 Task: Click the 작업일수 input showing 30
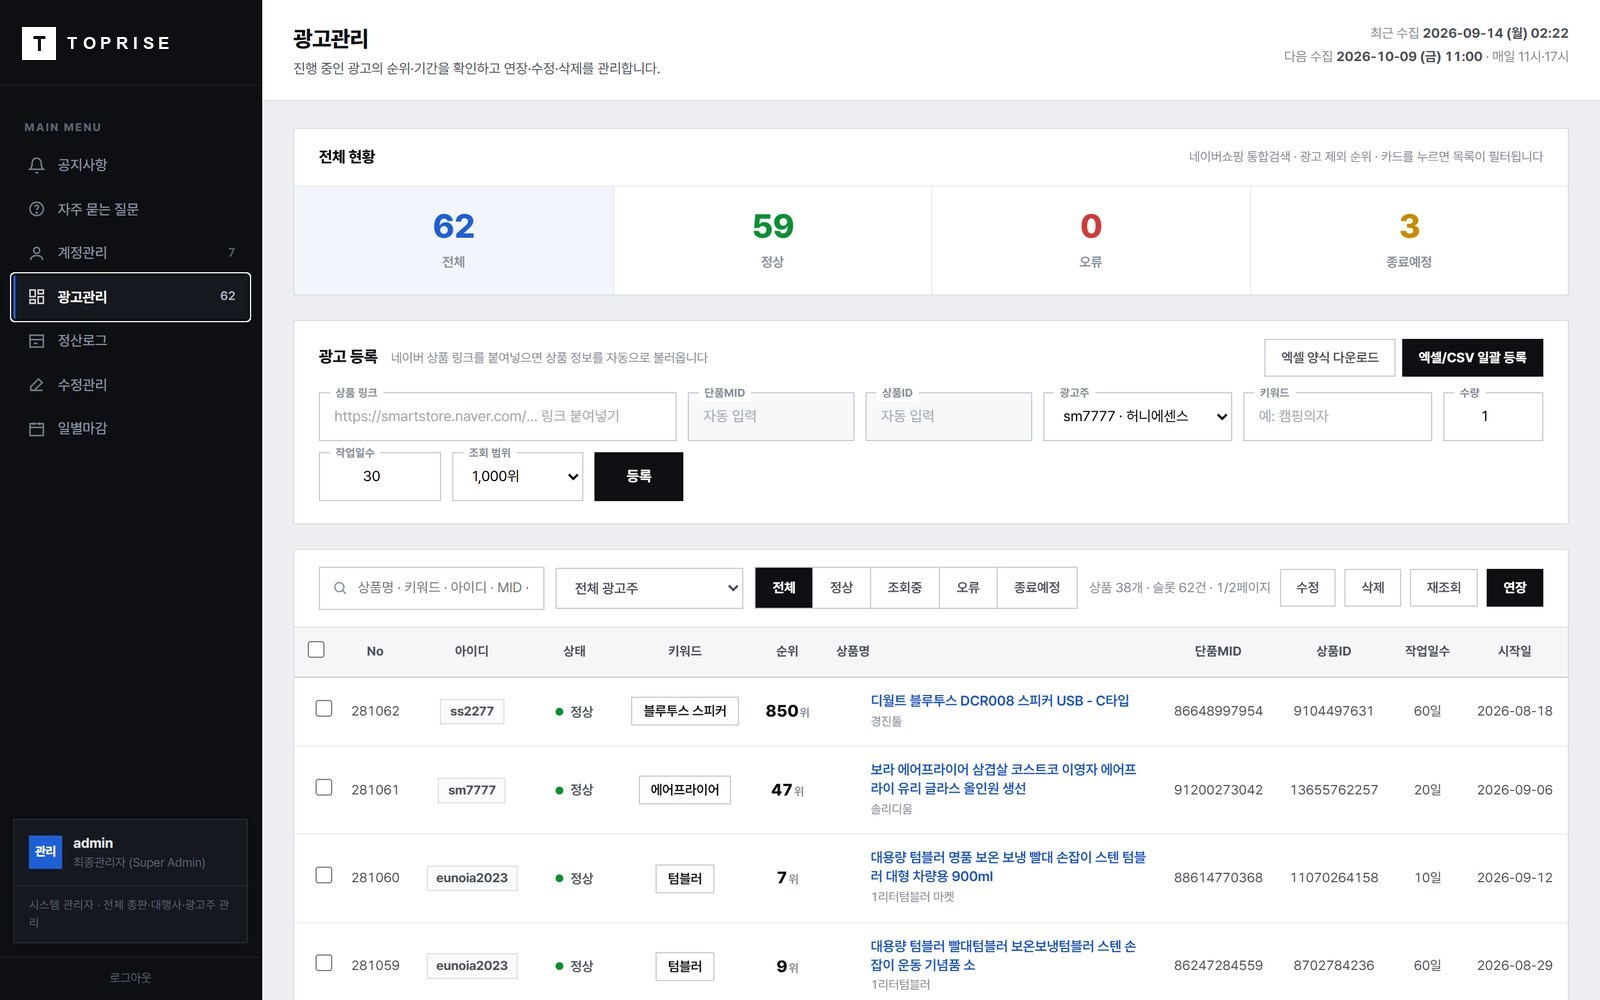380,477
